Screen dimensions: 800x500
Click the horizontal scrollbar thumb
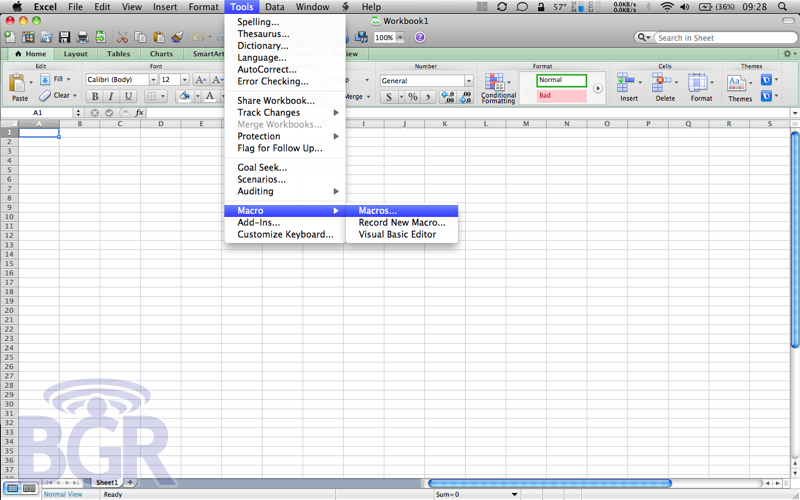click(x=549, y=483)
